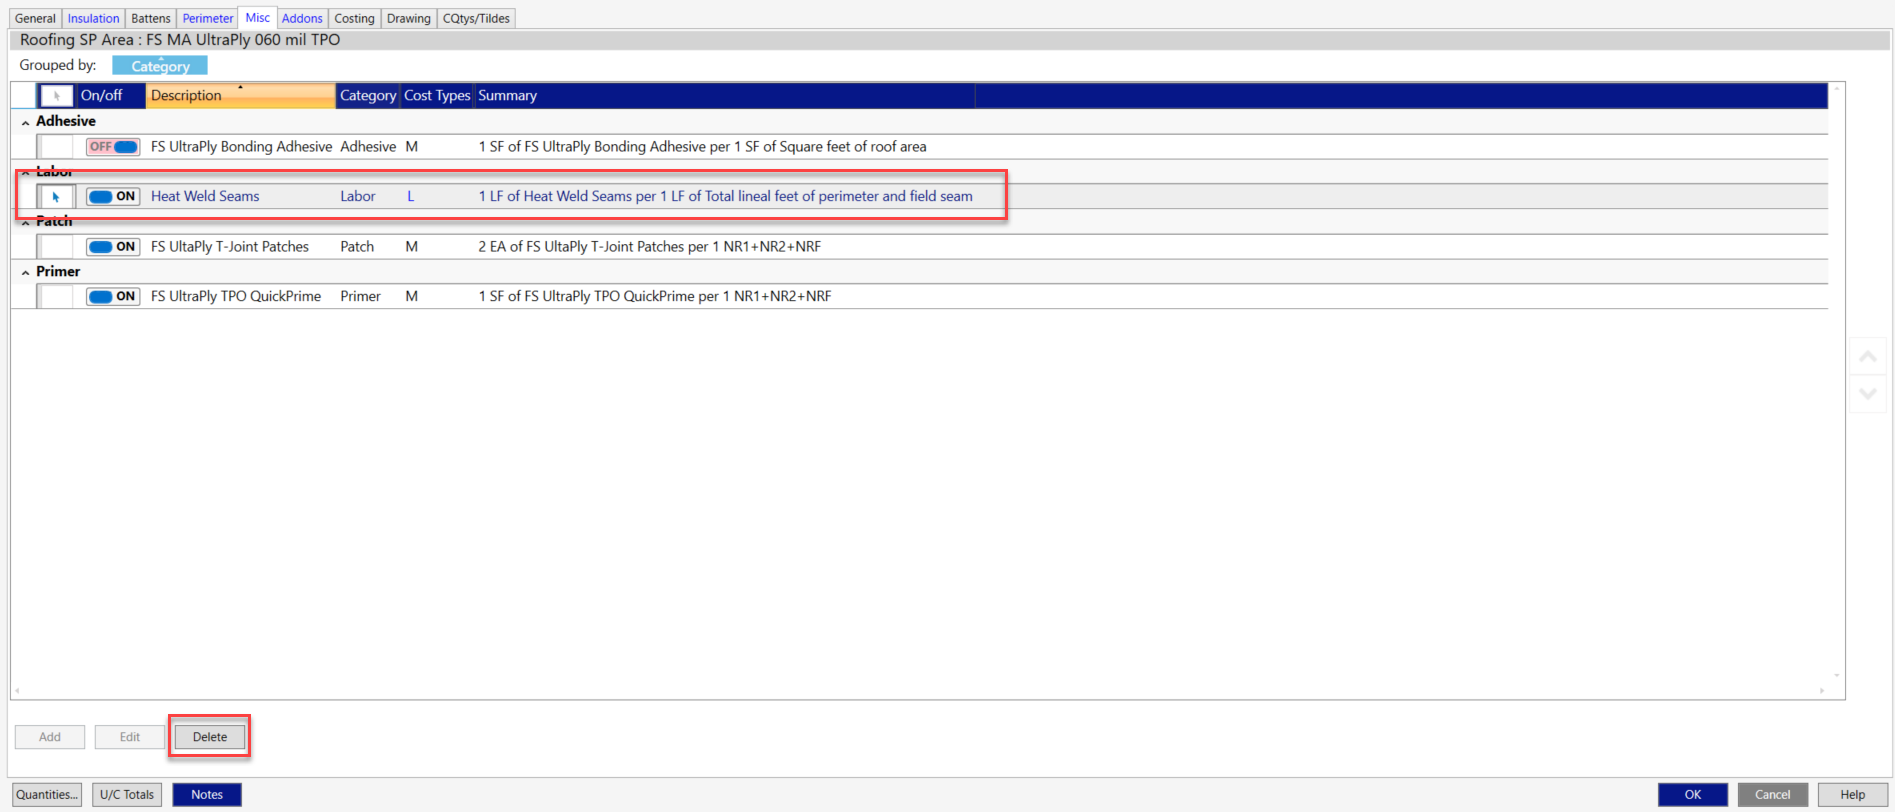Turn off the Heat Weld Seams toggle
This screenshot has width=1895, height=812.
(113, 197)
